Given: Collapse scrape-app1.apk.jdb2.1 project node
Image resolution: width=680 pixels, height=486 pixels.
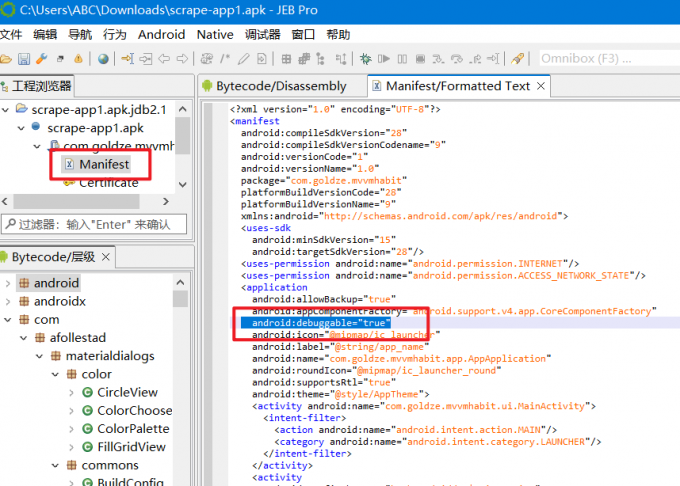Looking at the screenshot, I should click(x=8, y=109).
